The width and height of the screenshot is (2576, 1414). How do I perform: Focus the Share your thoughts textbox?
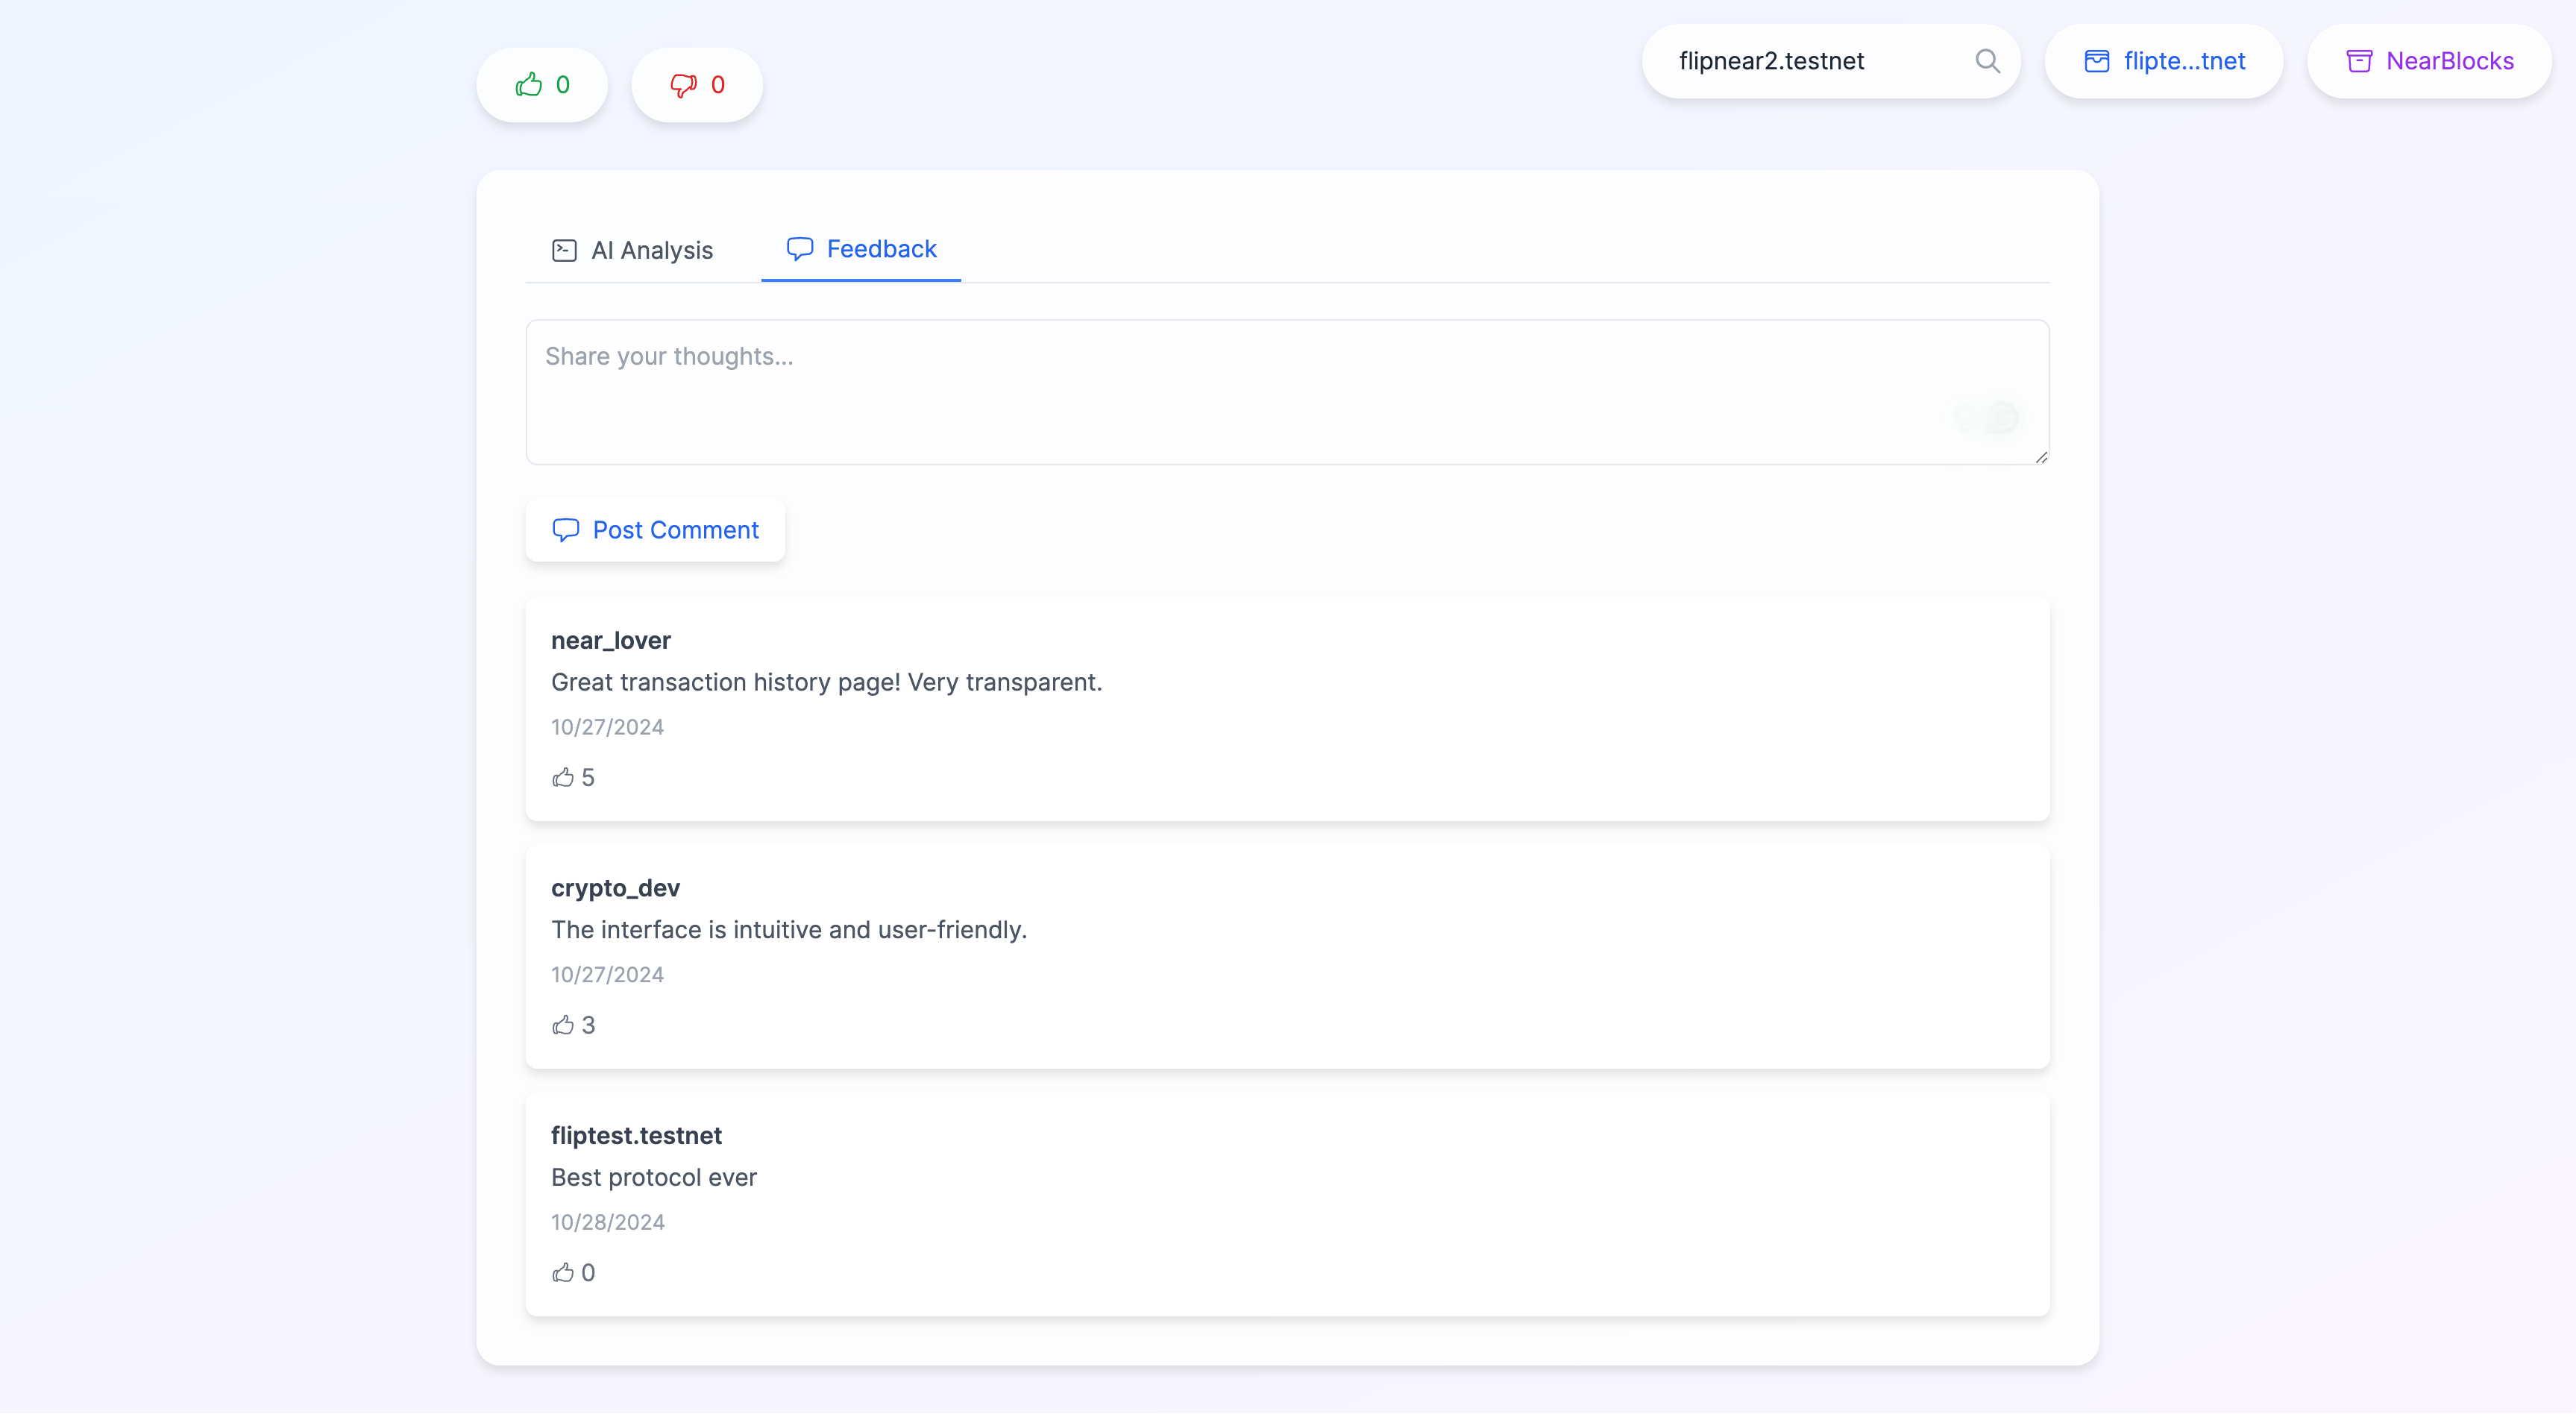(x=1200, y=392)
